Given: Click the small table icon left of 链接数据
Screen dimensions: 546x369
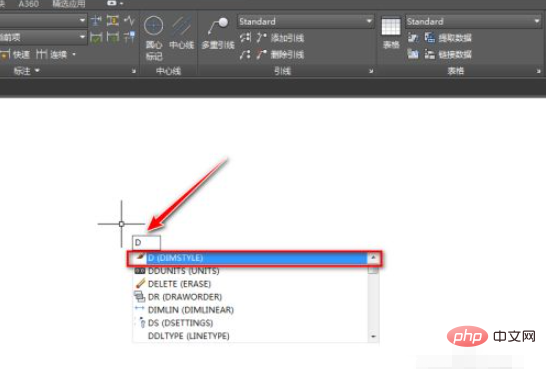Looking at the screenshot, I should tap(413, 54).
